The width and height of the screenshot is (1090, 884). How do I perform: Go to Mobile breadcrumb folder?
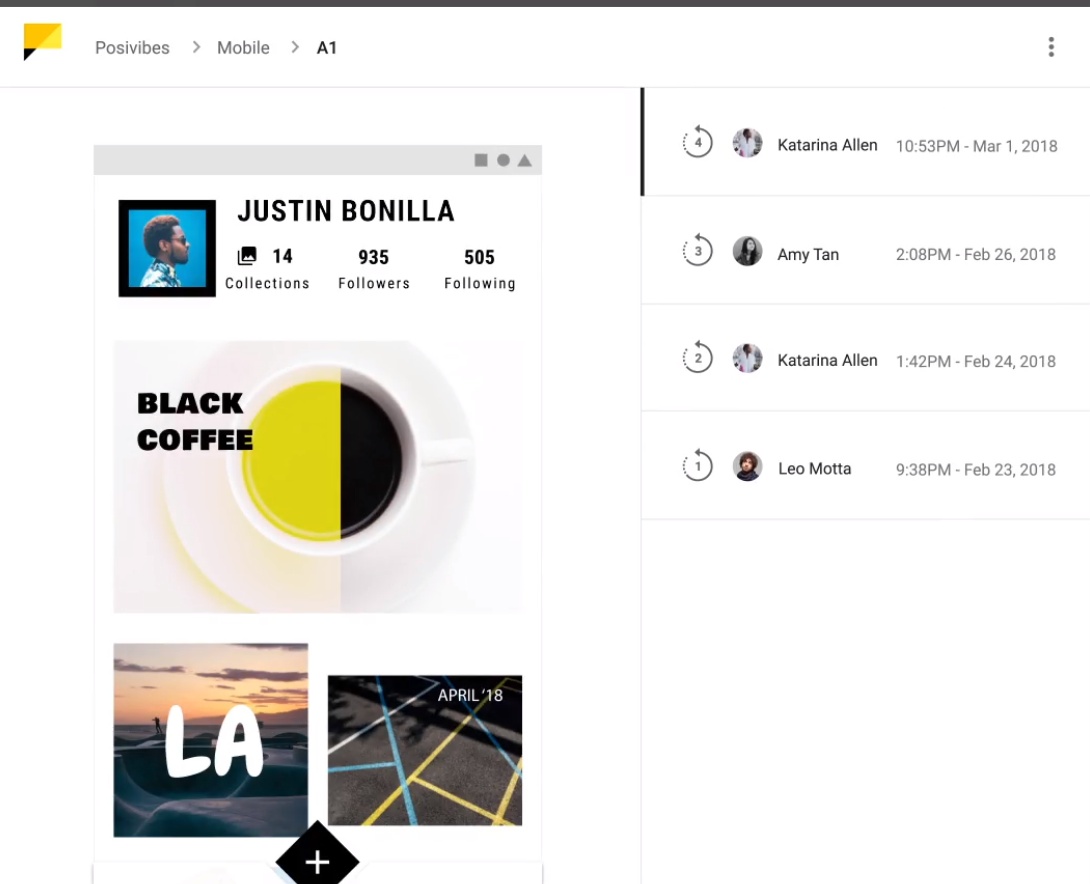[x=243, y=48]
